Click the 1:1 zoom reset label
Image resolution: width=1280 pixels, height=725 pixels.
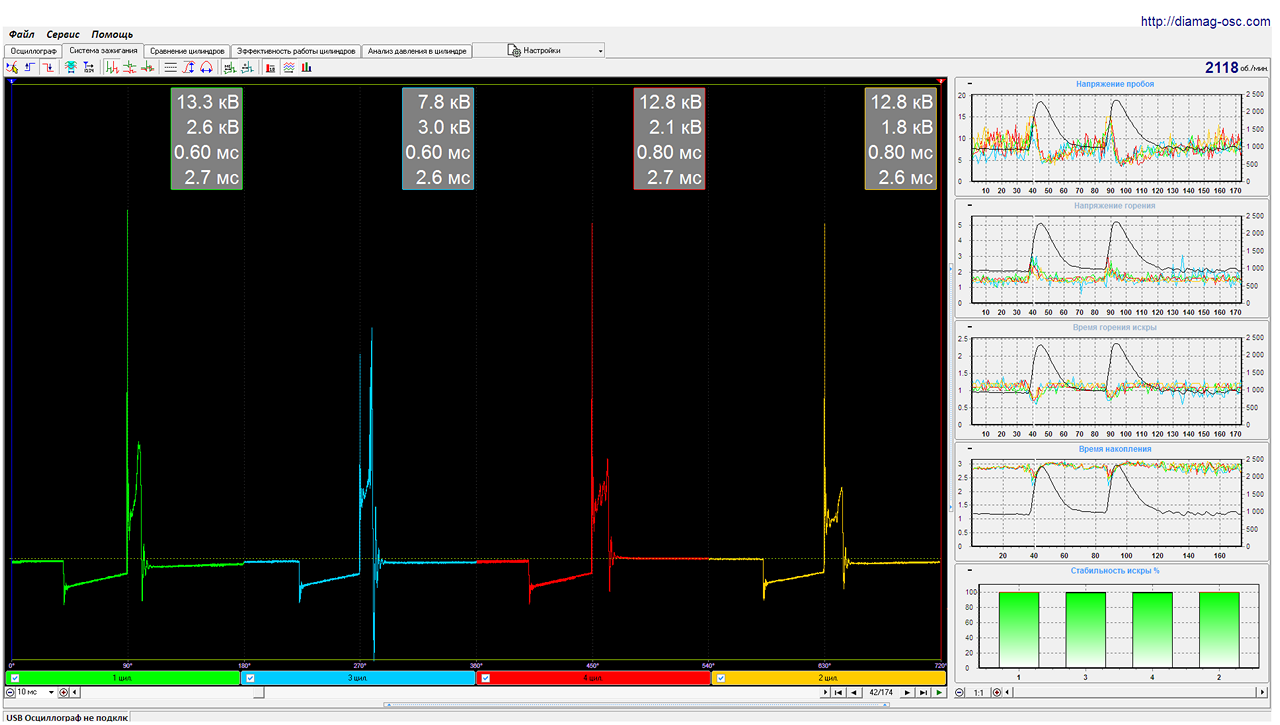click(979, 692)
